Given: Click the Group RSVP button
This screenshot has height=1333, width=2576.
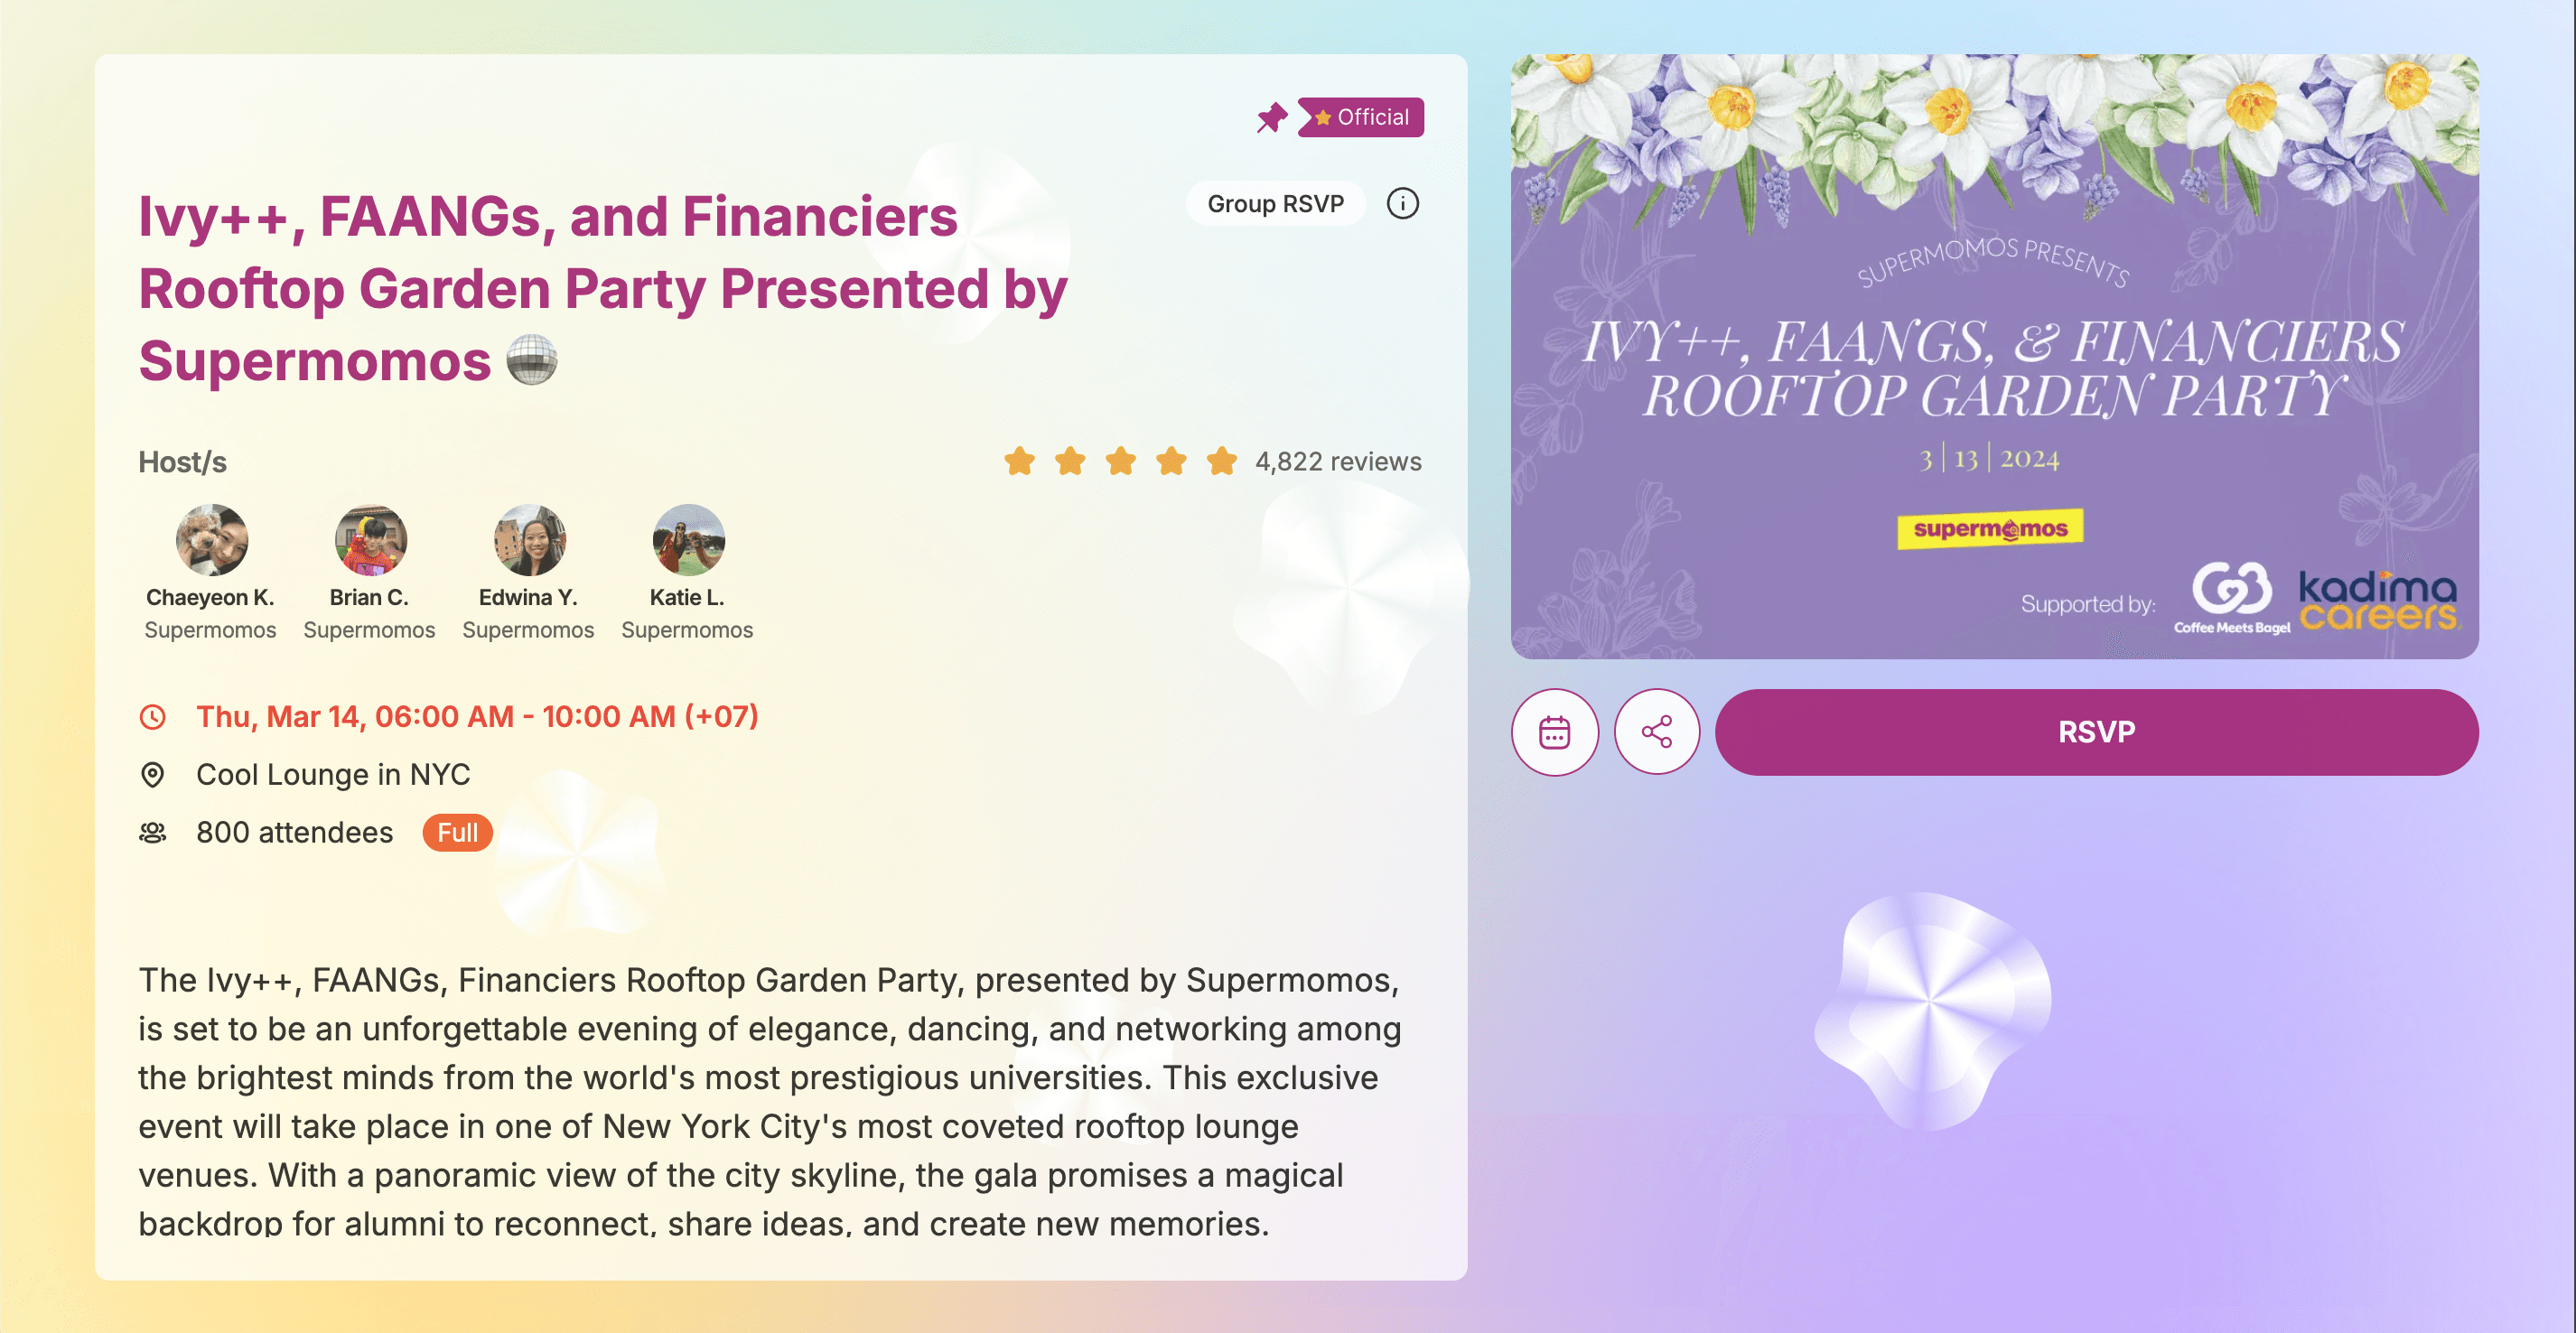Looking at the screenshot, I should click(x=1275, y=204).
